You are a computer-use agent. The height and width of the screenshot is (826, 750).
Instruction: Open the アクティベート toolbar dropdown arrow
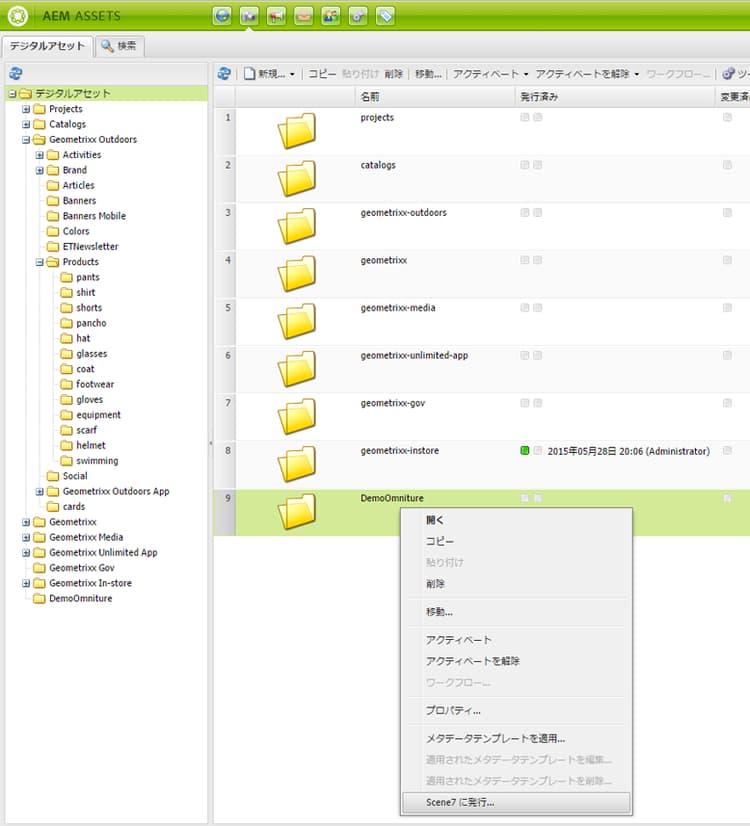tap(526, 74)
